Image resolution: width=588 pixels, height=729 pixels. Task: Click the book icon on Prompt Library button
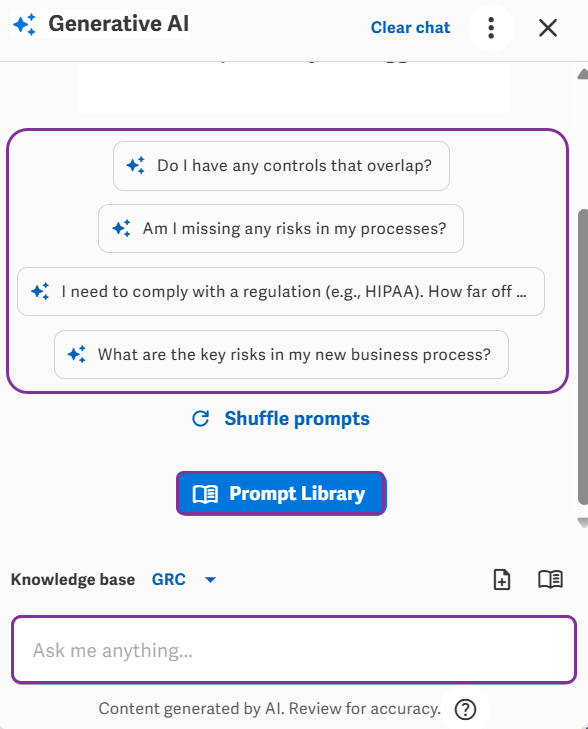pyautogui.click(x=205, y=494)
